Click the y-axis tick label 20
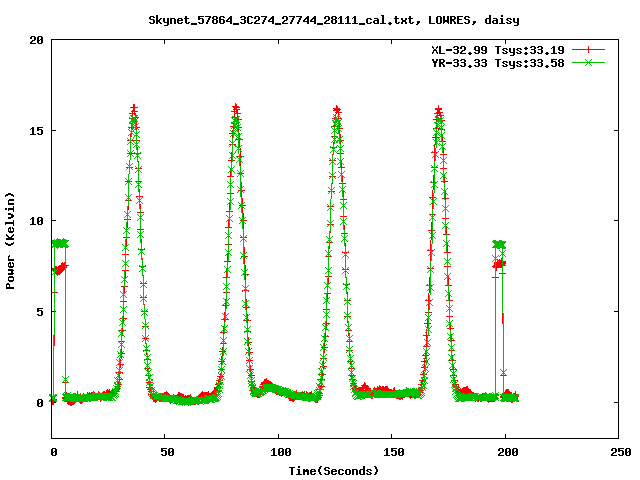640x480 pixels. pos(37,41)
